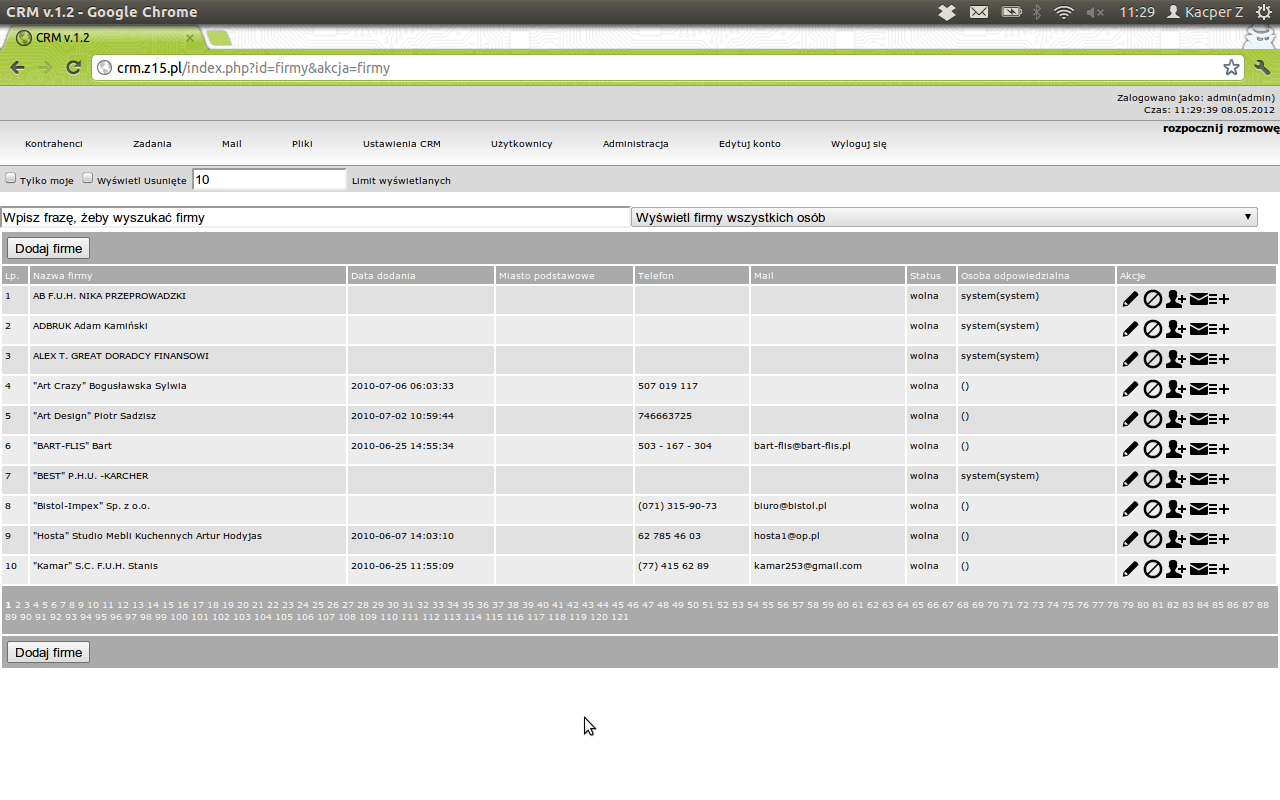This screenshot has height=800, width=1280.
Task: Open the mail indicator in the top panel
Action: click(x=979, y=12)
